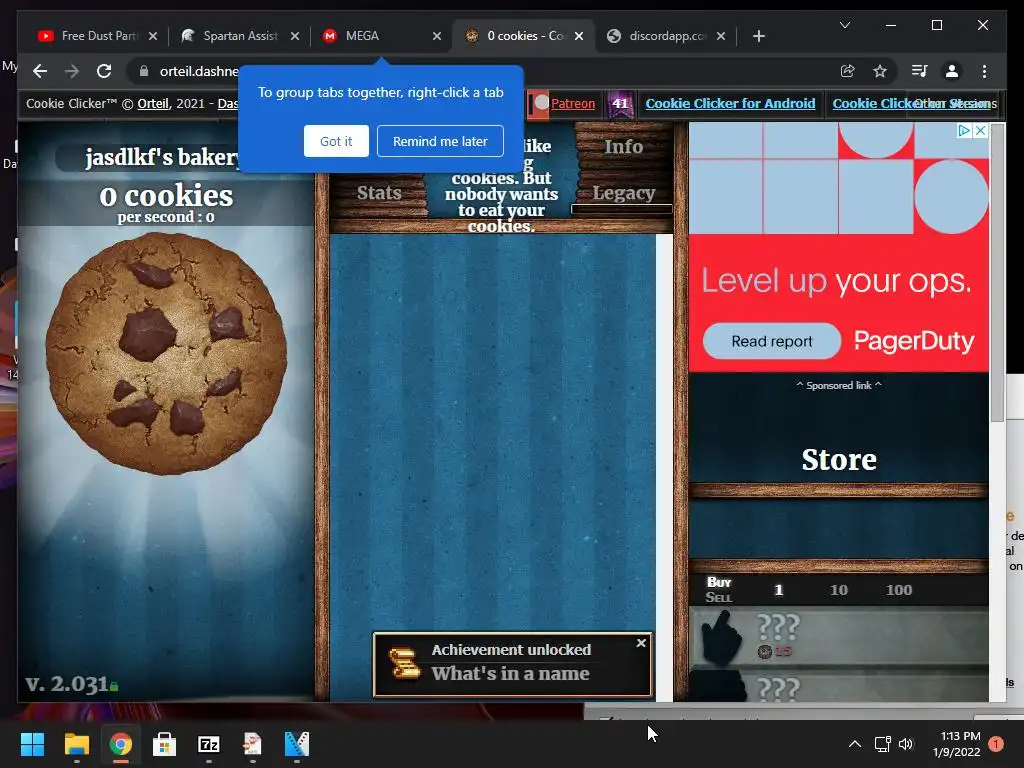Close the Free Dust Particles tab
This screenshot has height=768, width=1024.
coord(153,36)
